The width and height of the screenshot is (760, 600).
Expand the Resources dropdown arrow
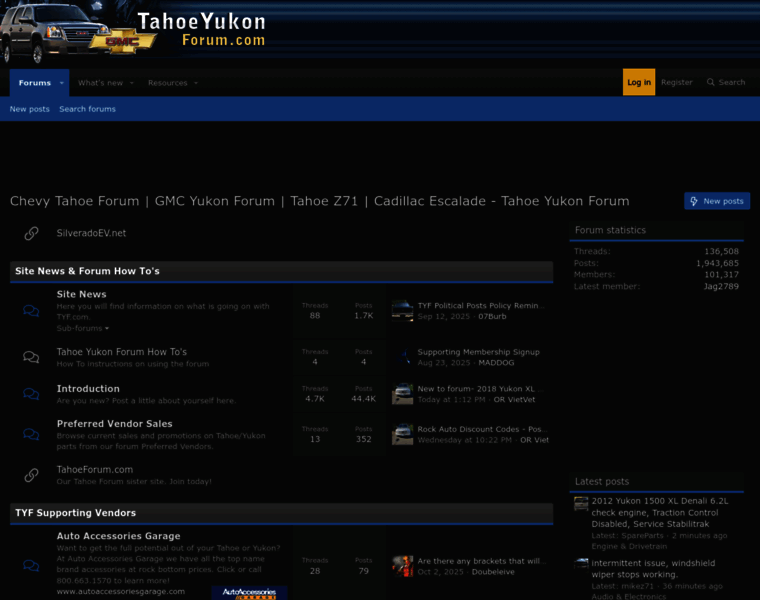(196, 83)
